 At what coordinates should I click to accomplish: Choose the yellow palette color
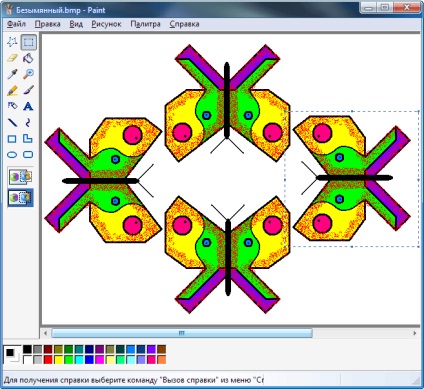coord(58,360)
